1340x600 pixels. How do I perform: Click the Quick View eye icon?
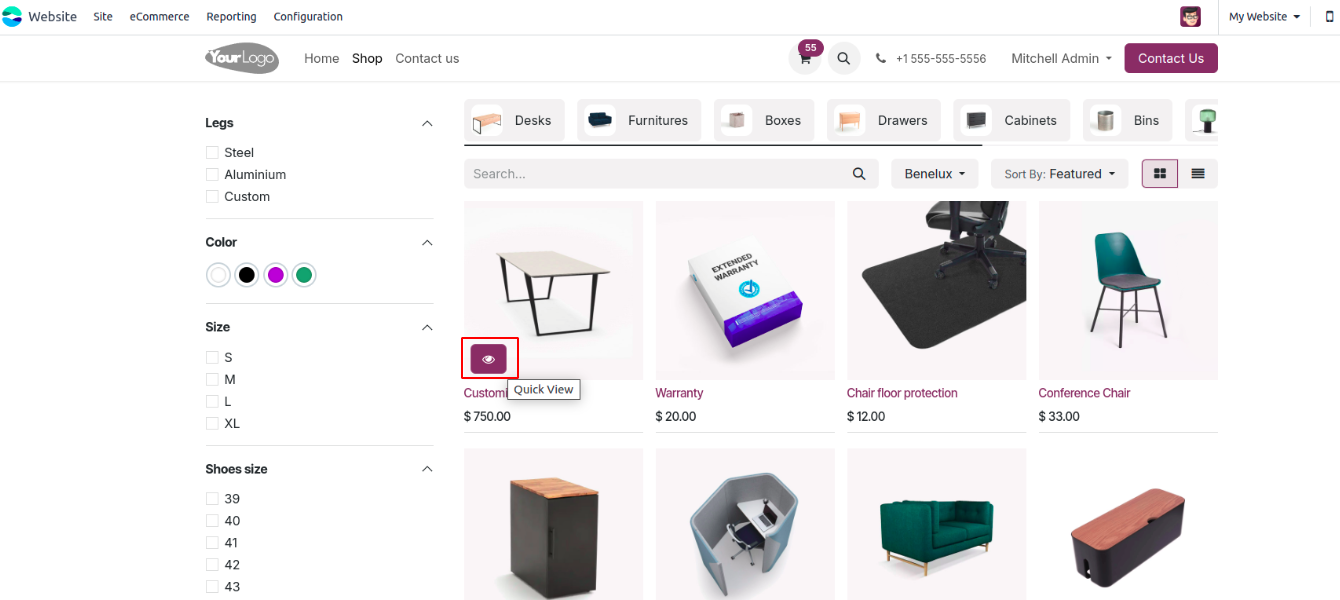tap(489, 358)
